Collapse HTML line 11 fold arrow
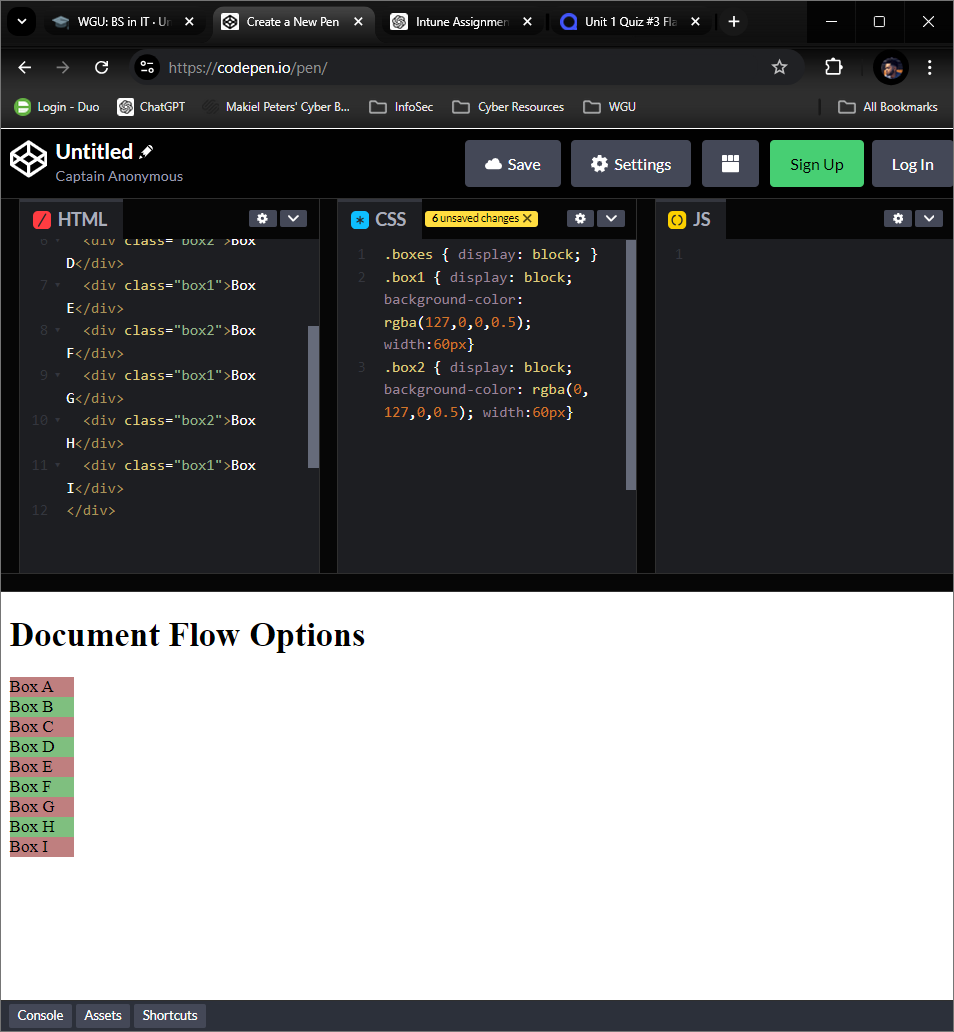The height and width of the screenshot is (1032, 954). 57,465
